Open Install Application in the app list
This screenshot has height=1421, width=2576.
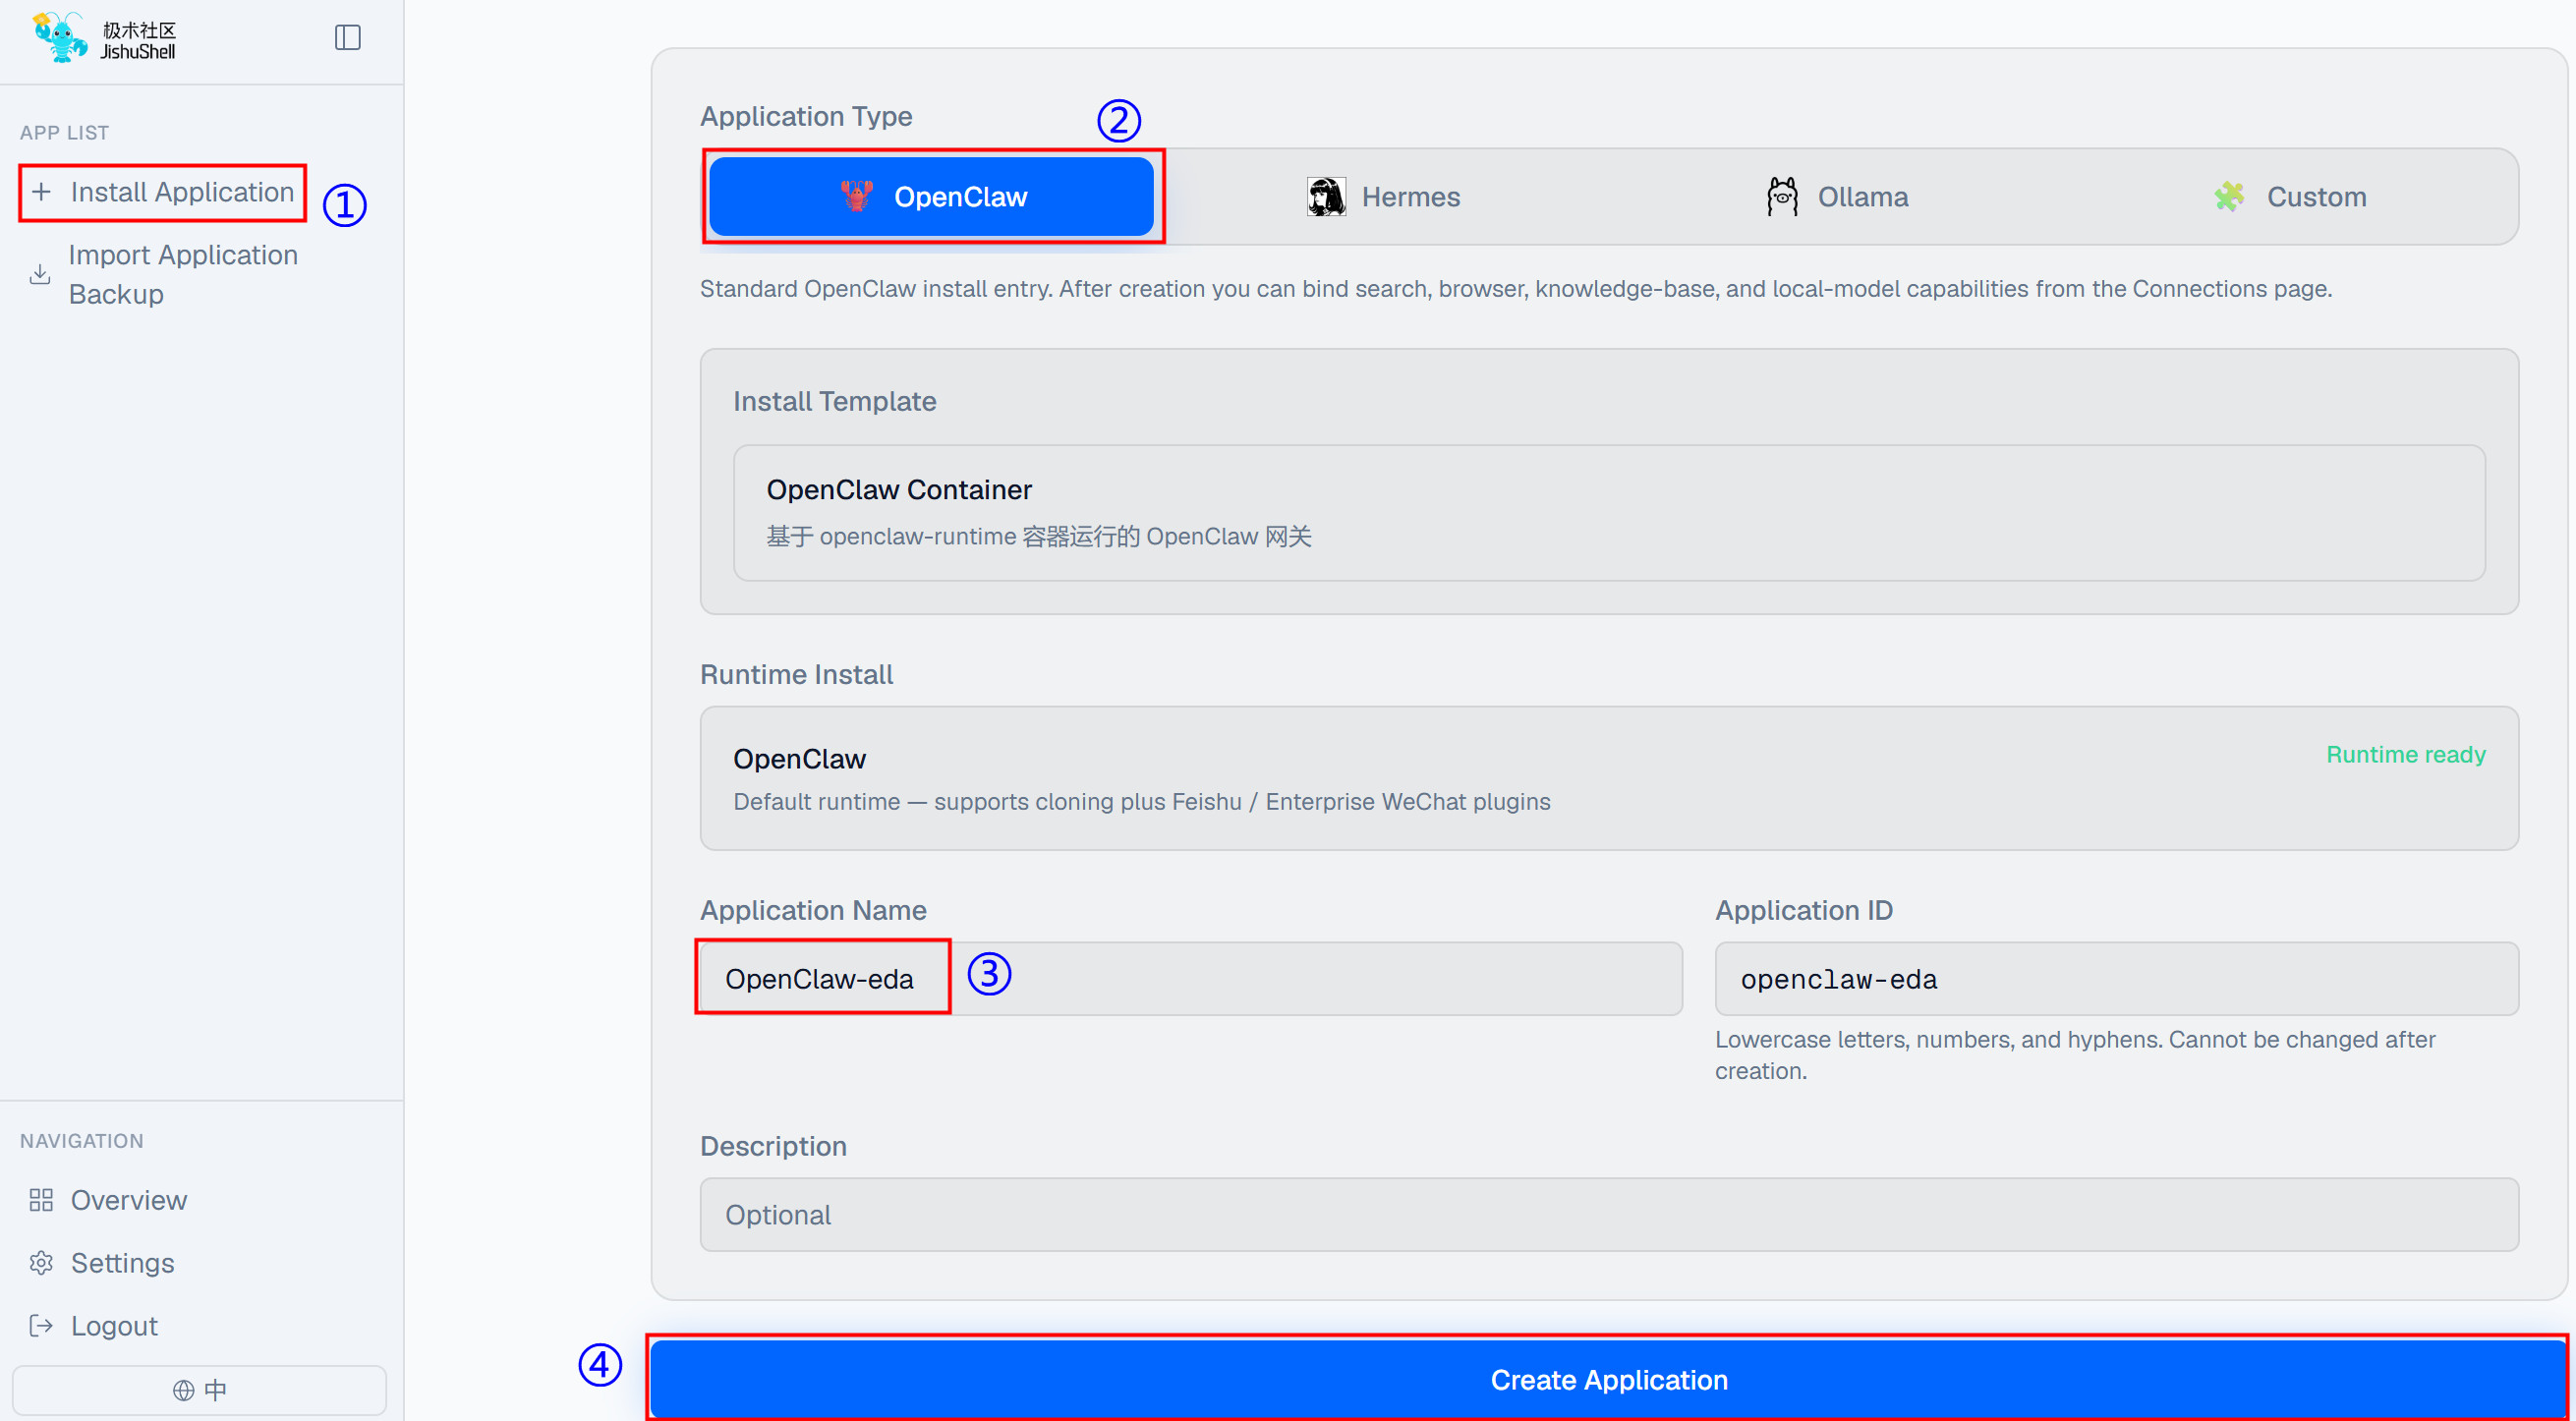(x=163, y=192)
